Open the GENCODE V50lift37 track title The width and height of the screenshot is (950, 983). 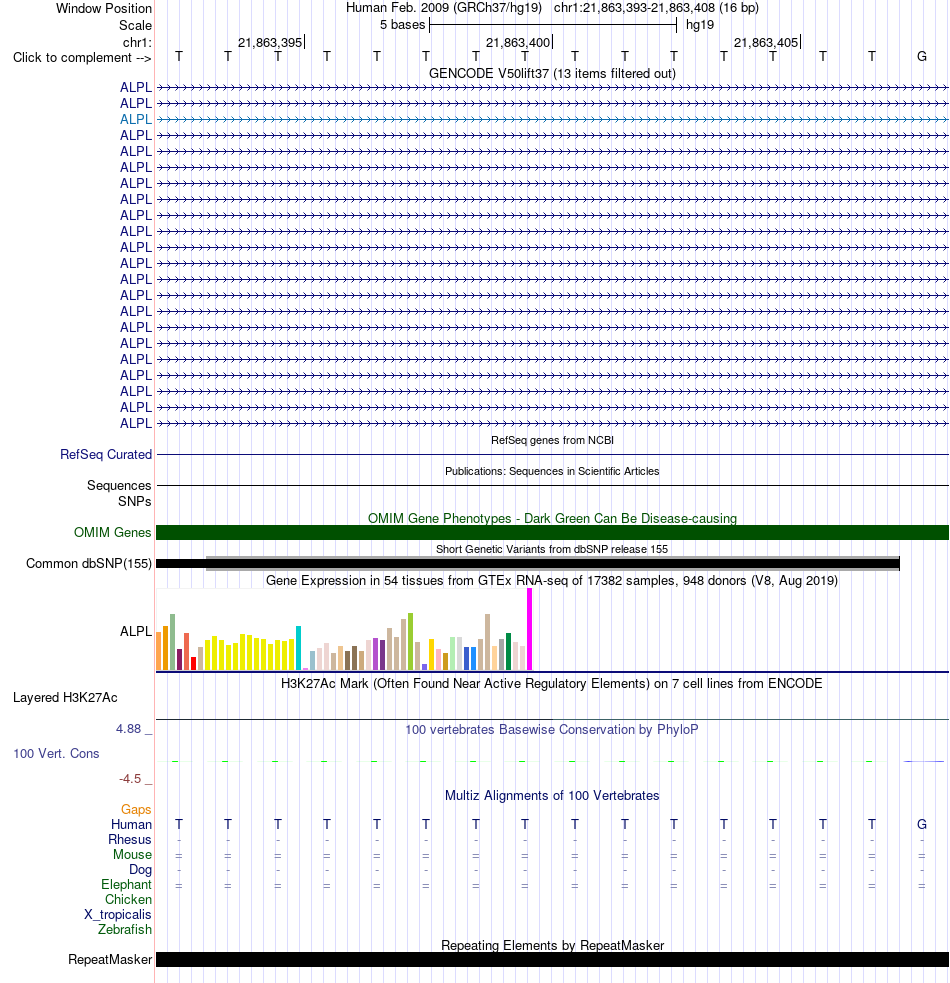552,74
